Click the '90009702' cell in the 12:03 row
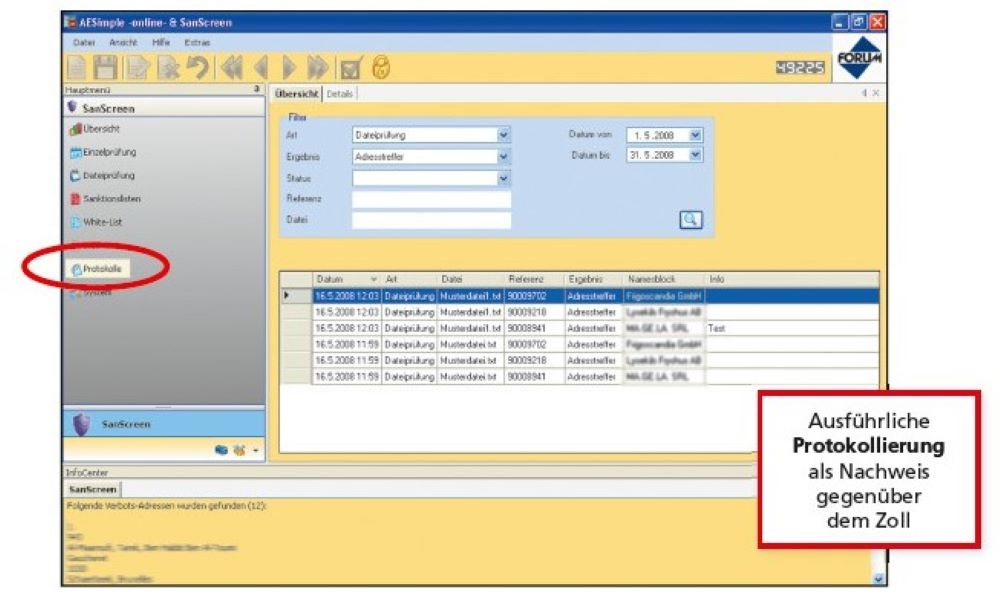The height and width of the screenshot is (603, 1000). 534,296
